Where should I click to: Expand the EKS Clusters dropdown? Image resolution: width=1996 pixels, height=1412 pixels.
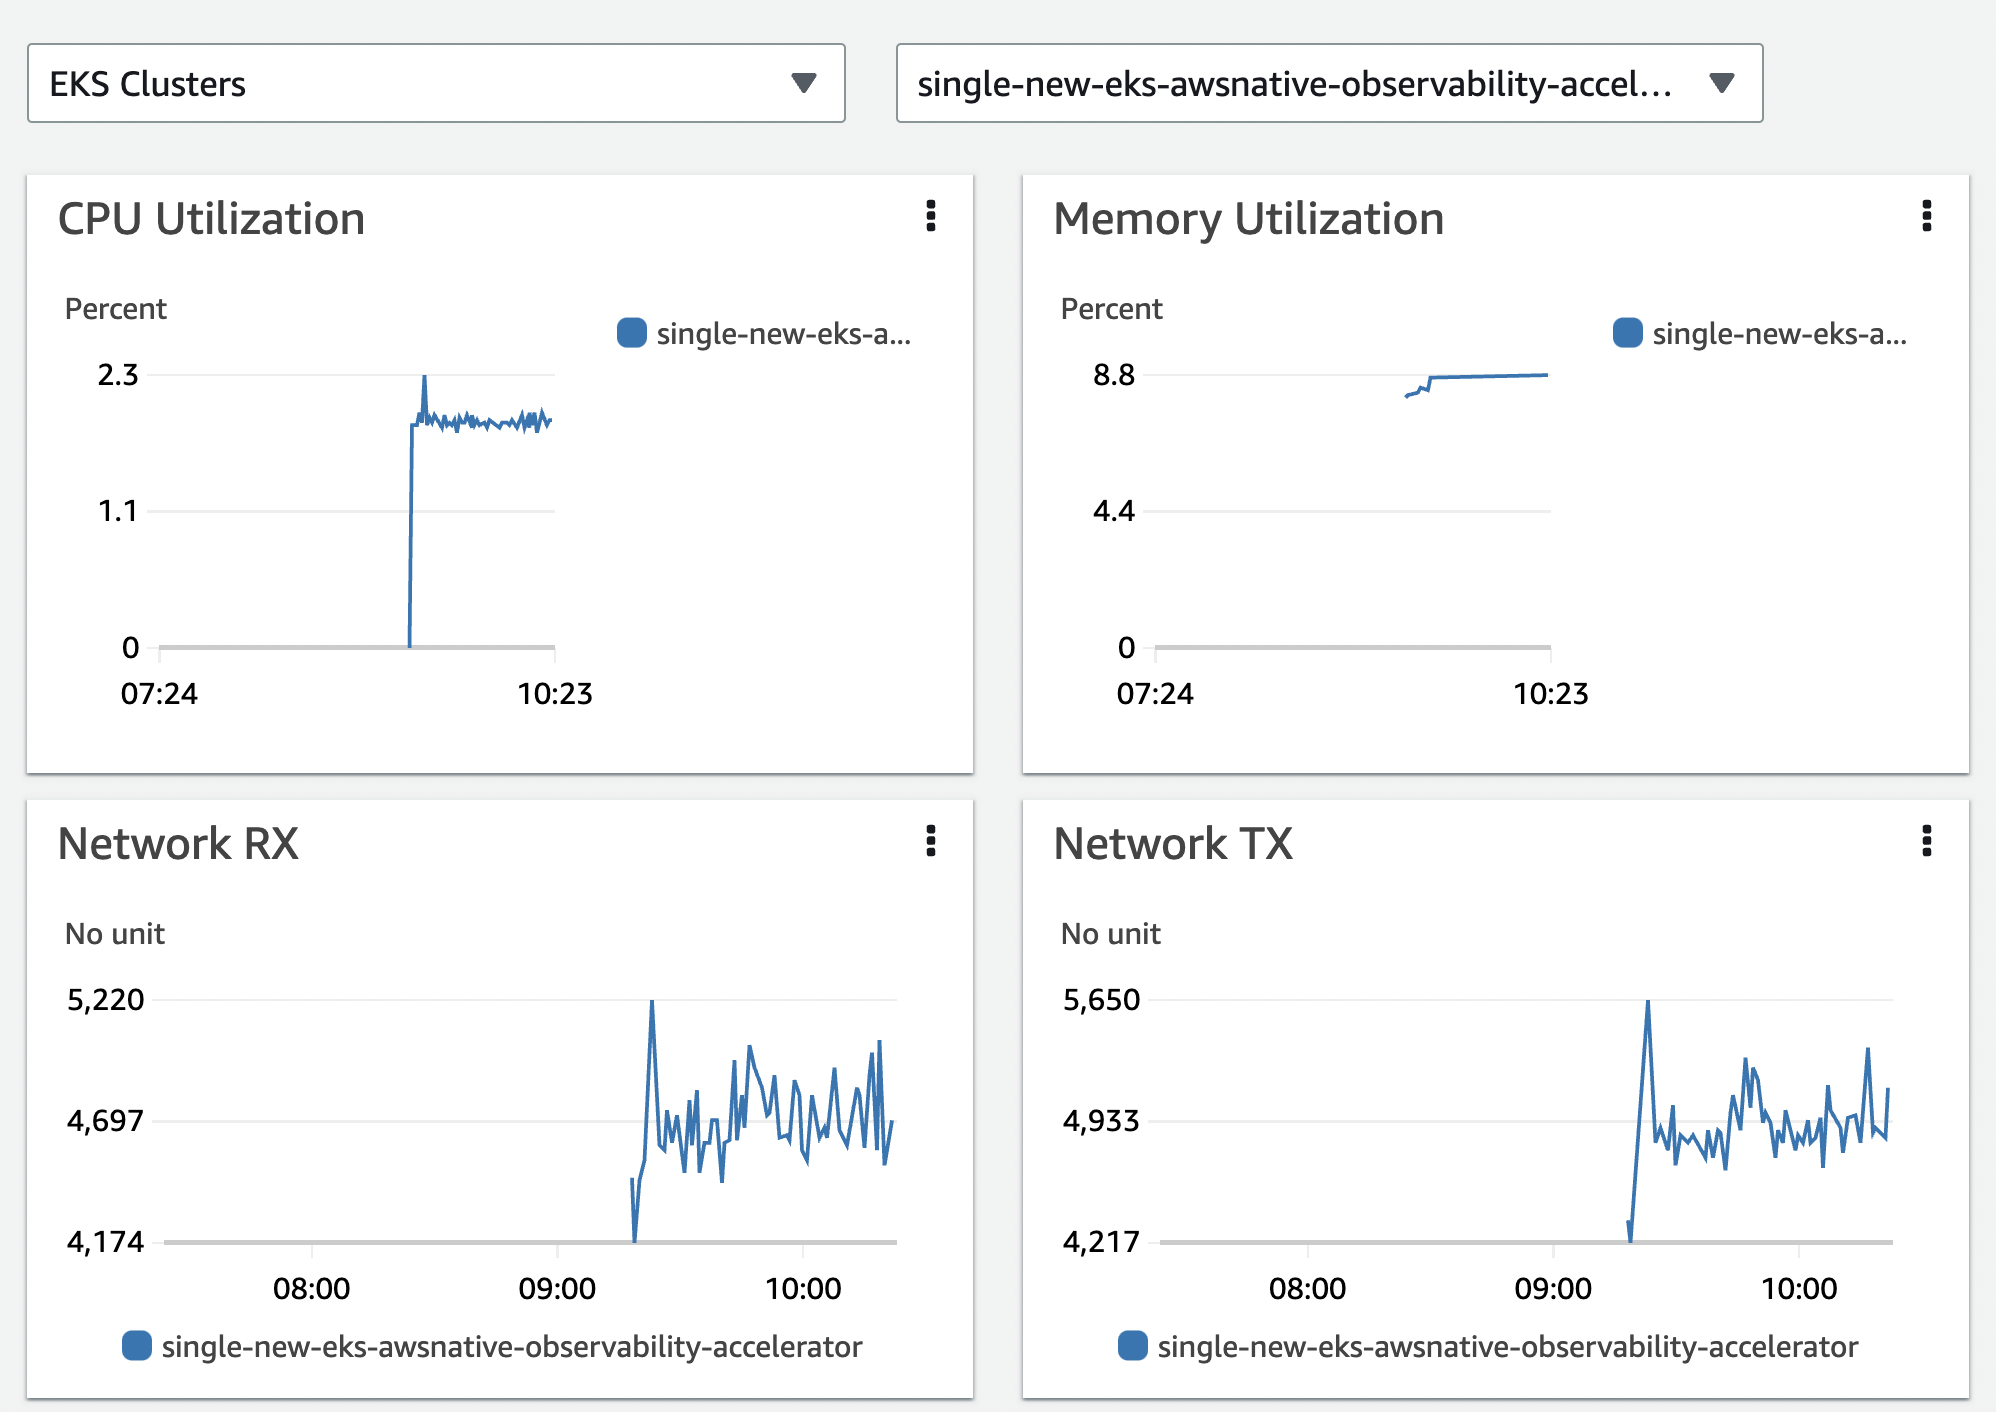(435, 83)
